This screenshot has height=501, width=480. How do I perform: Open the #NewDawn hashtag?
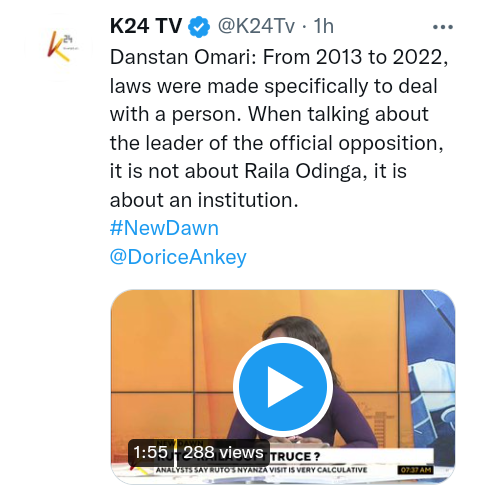pyautogui.click(x=164, y=228)
